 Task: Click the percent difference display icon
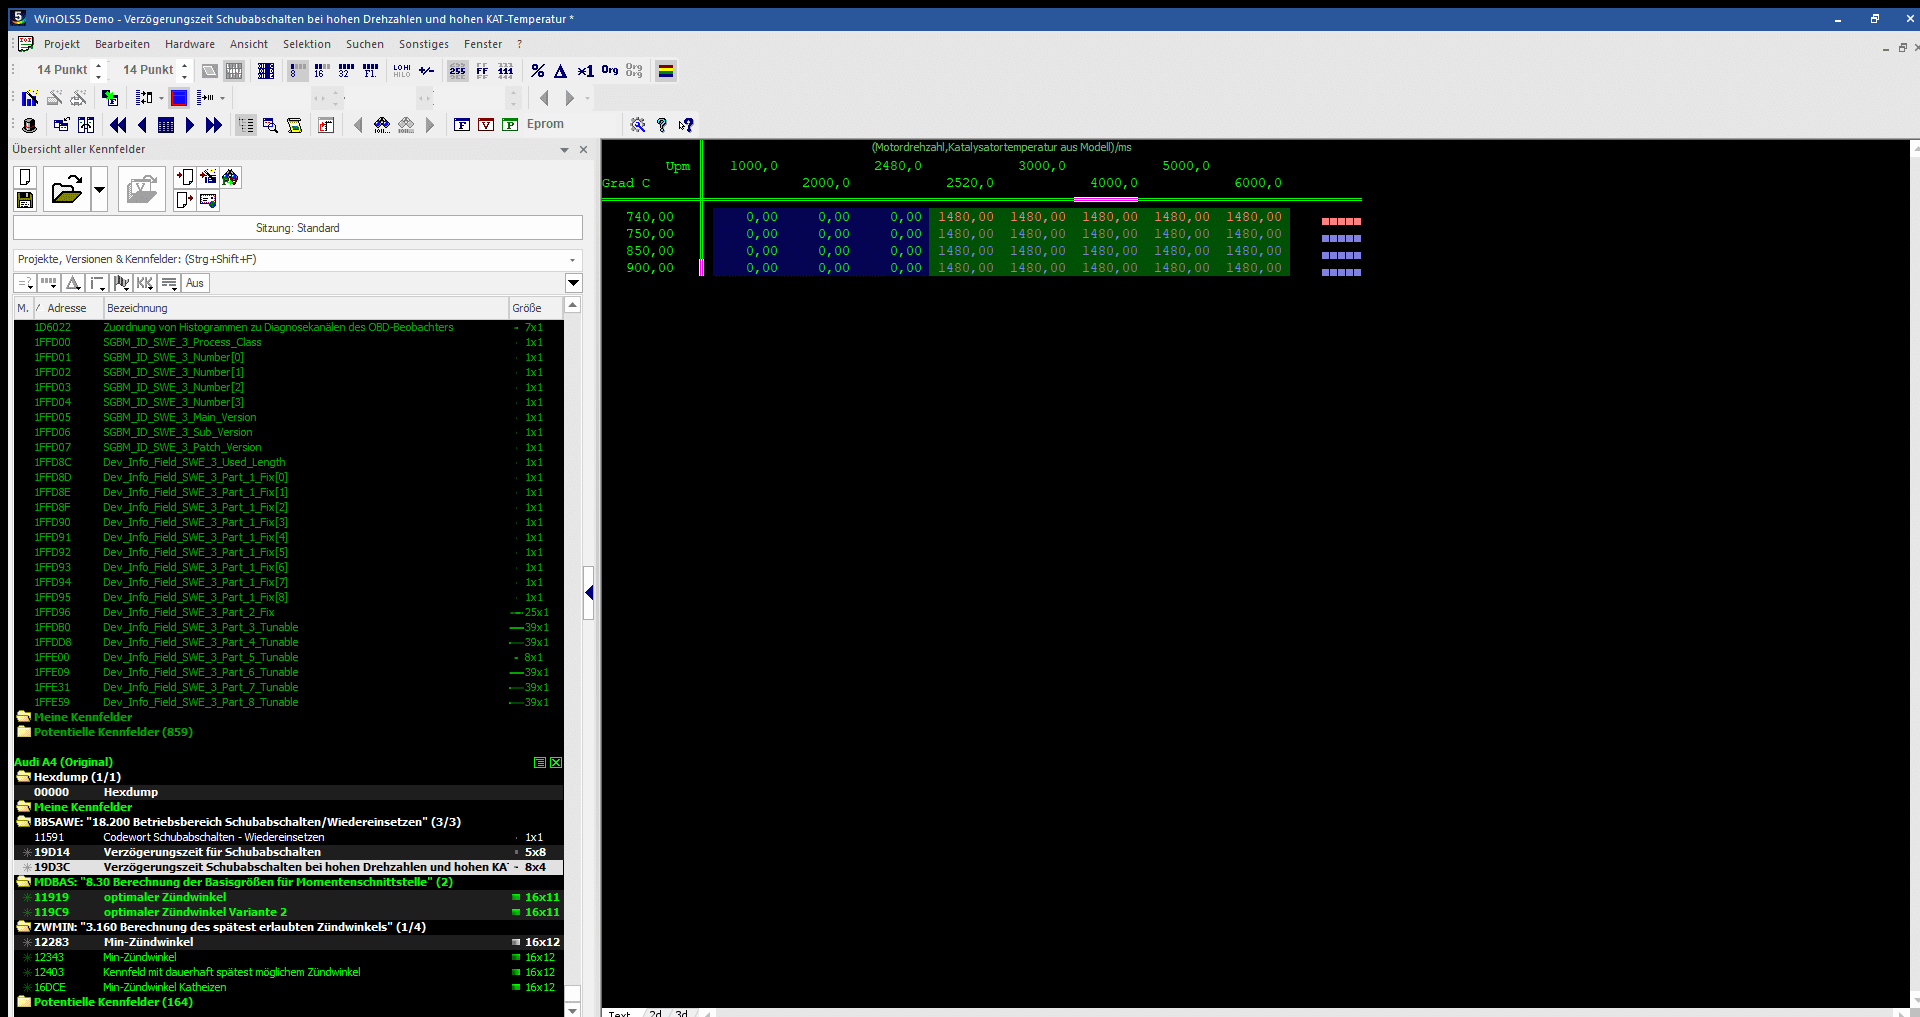point(538,71)
